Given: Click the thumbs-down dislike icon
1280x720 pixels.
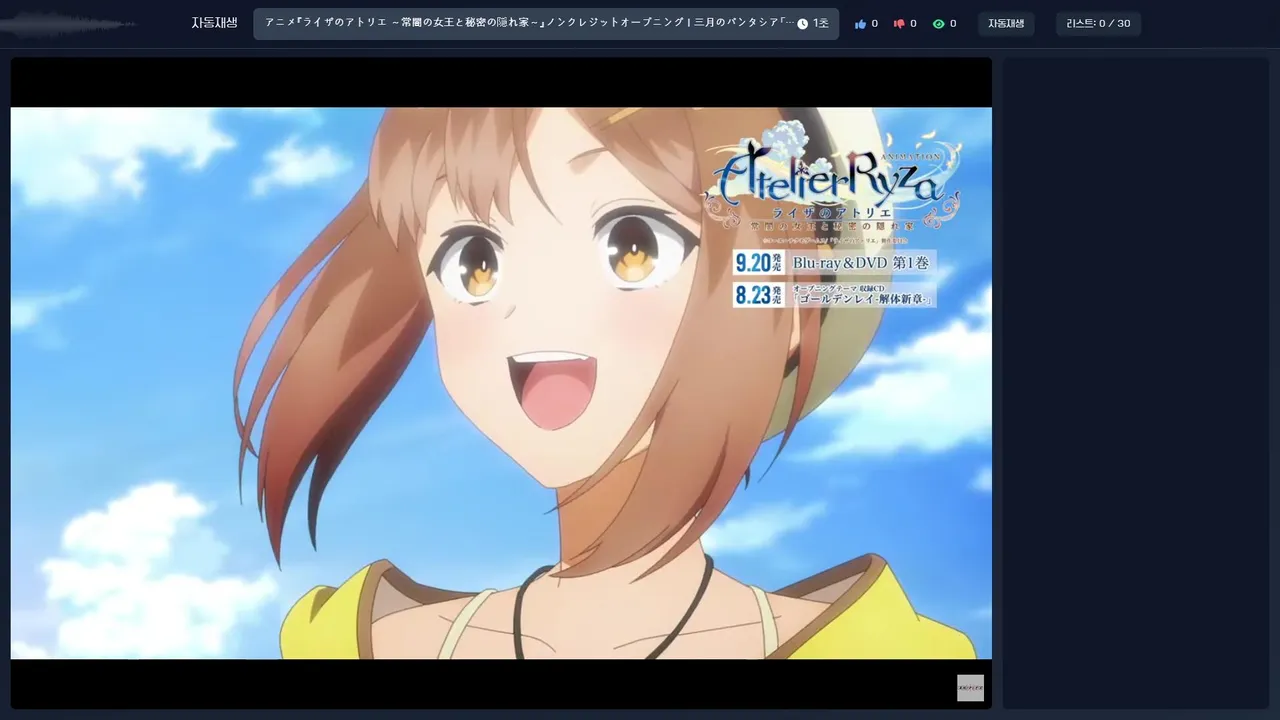Looking at the screenshot, I should [899, 24].
